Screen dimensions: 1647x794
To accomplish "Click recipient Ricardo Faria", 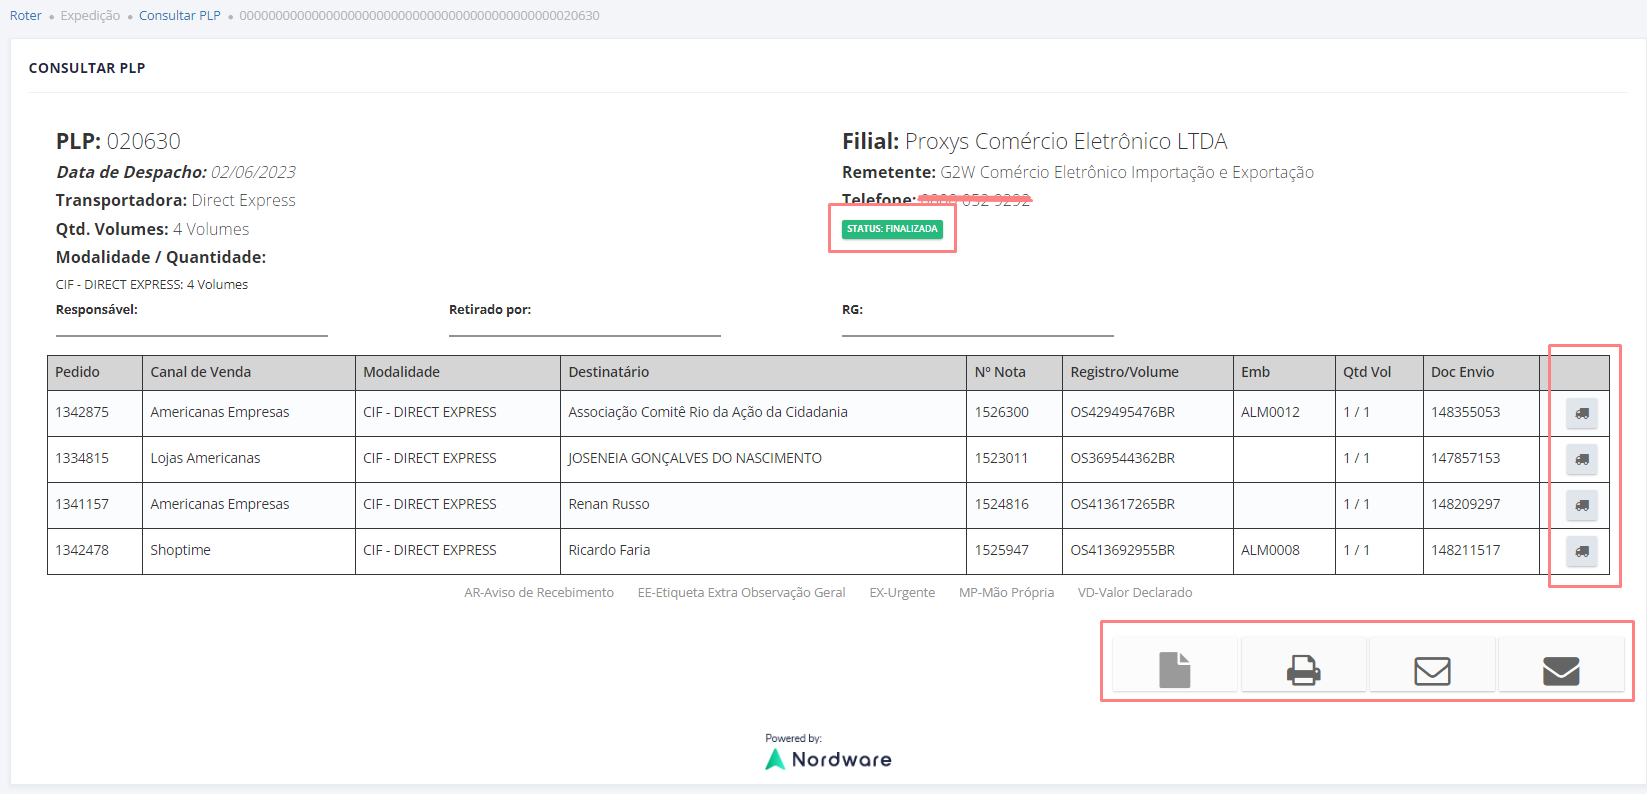I will [609, 550].
